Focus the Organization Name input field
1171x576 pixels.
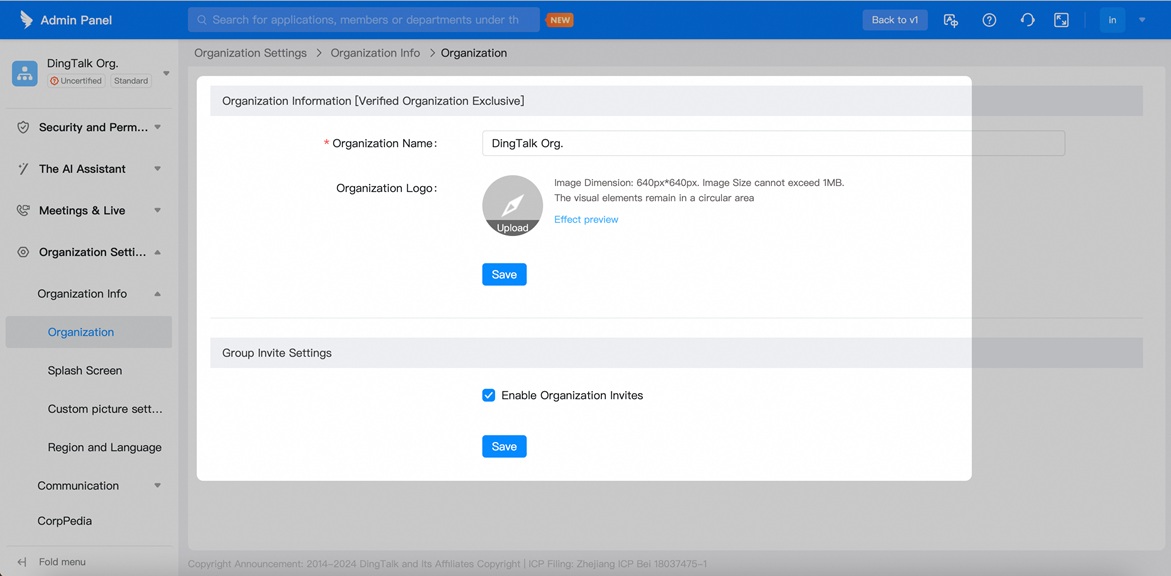tap(774, 143)
